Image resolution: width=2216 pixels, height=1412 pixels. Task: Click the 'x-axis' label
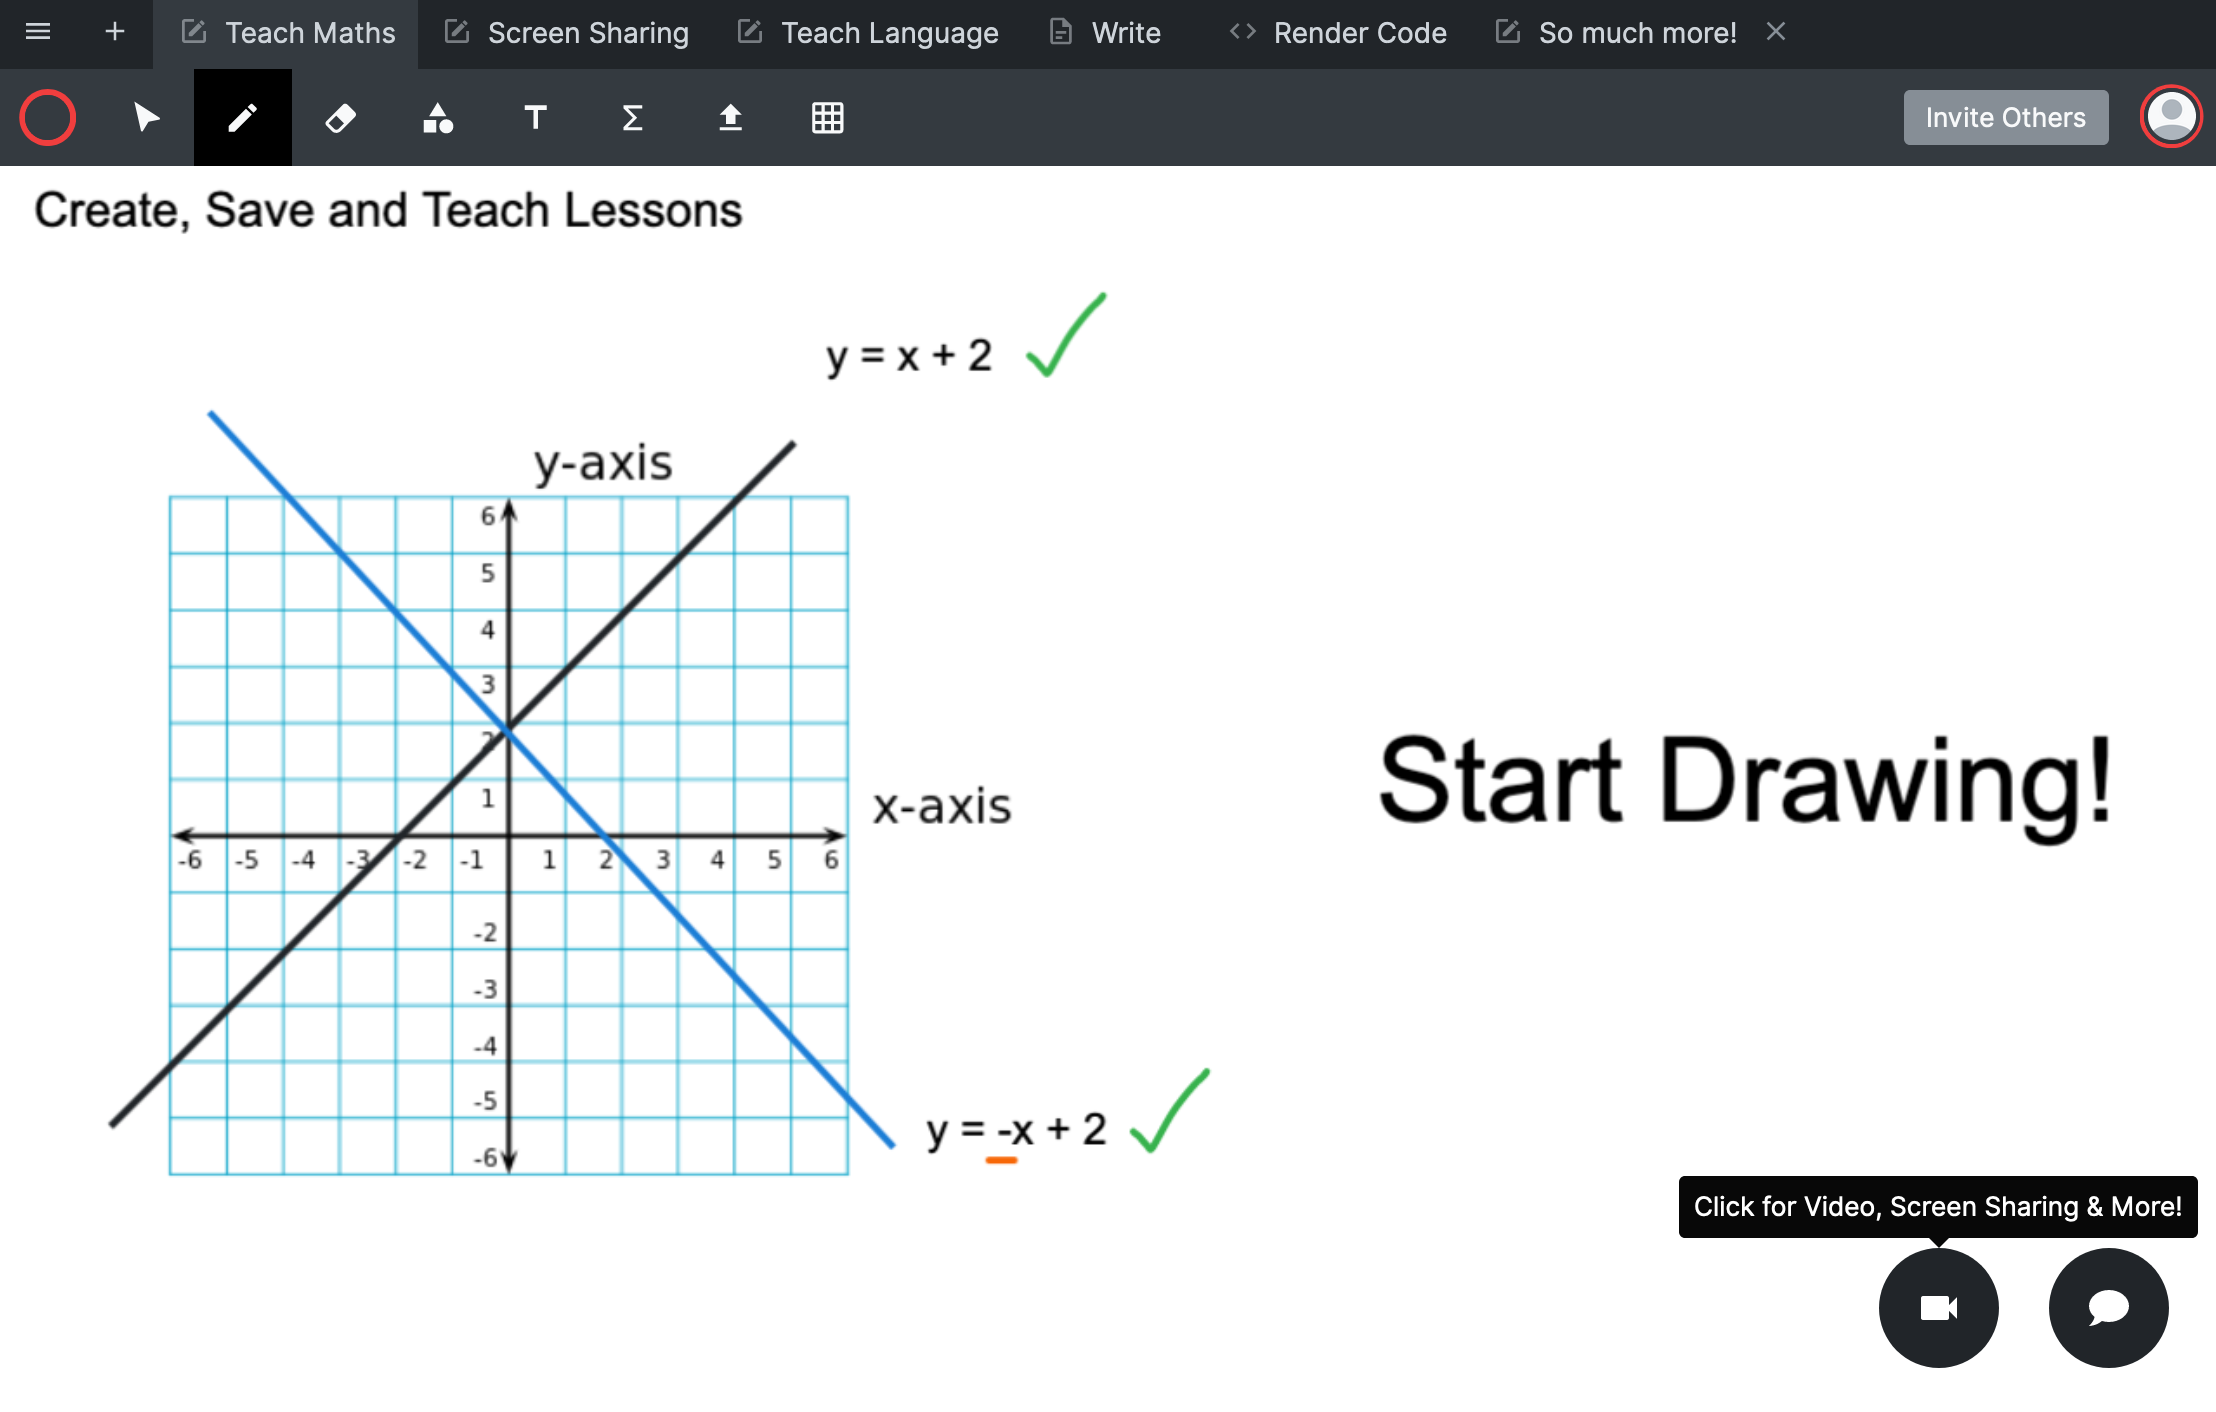(942, 806)
